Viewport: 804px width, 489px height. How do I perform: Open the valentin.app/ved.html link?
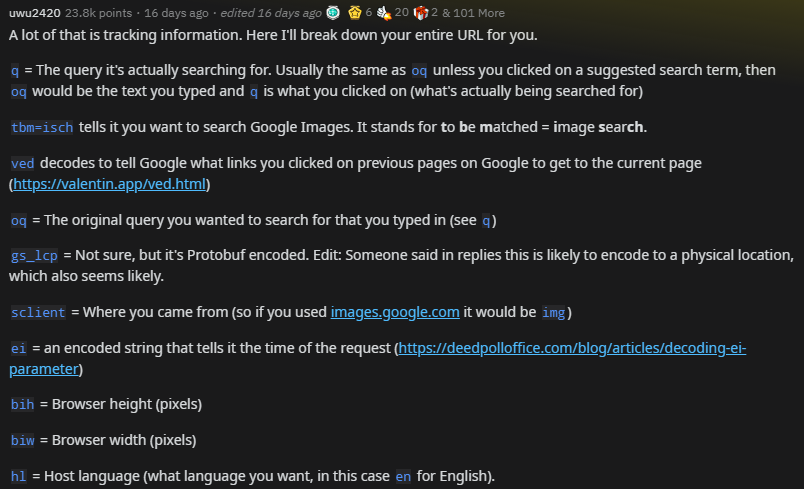coord(109,184)
